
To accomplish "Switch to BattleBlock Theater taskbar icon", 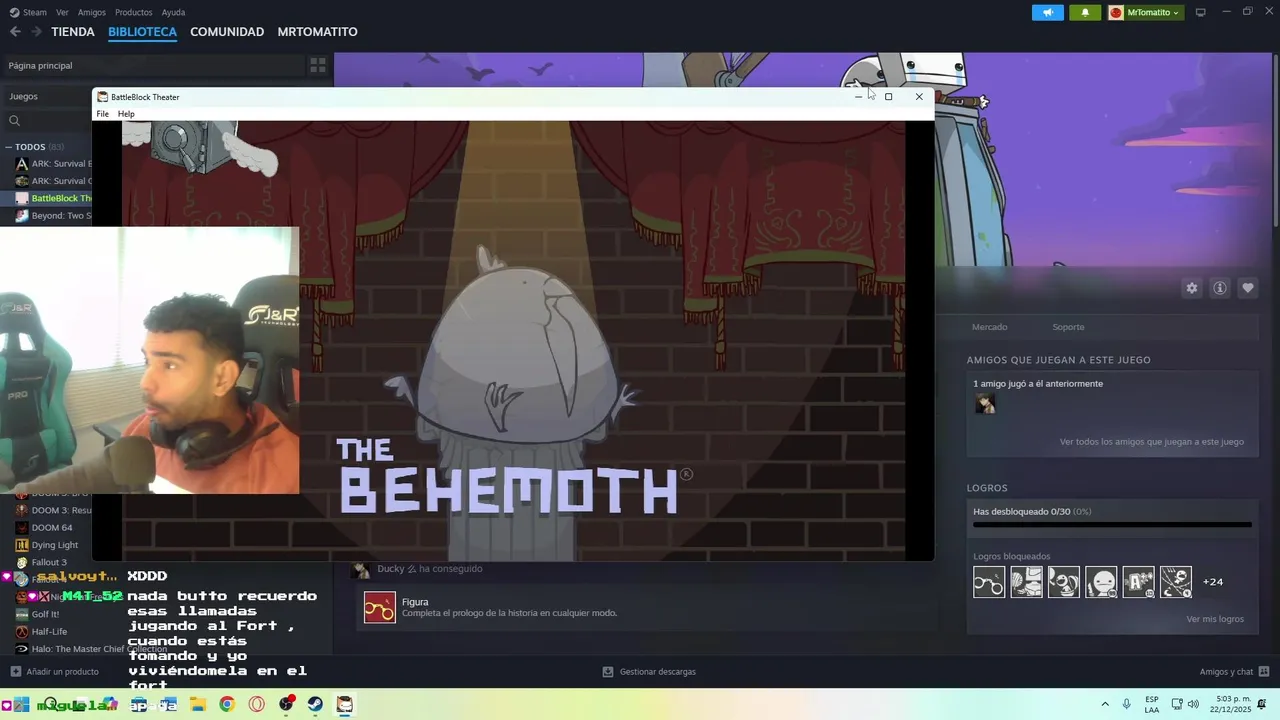I will [x=344, y=705].
